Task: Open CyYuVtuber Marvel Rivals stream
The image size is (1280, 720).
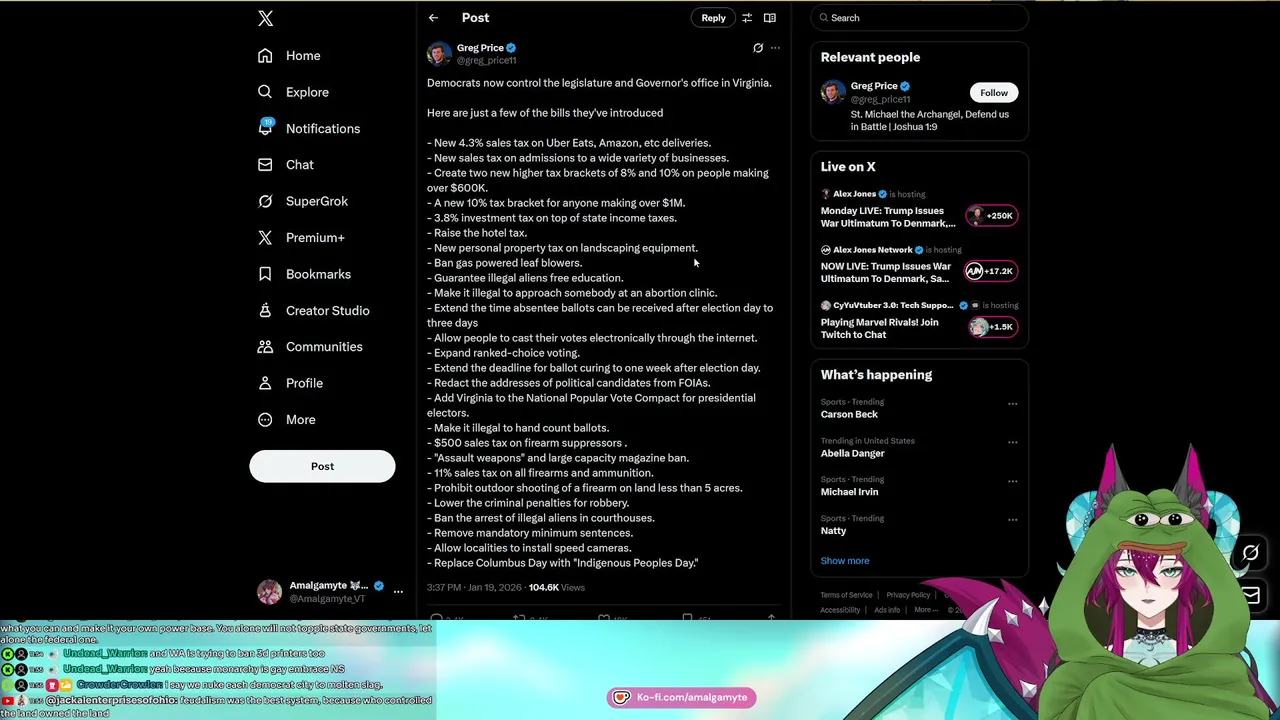Action: coord(880,329)
